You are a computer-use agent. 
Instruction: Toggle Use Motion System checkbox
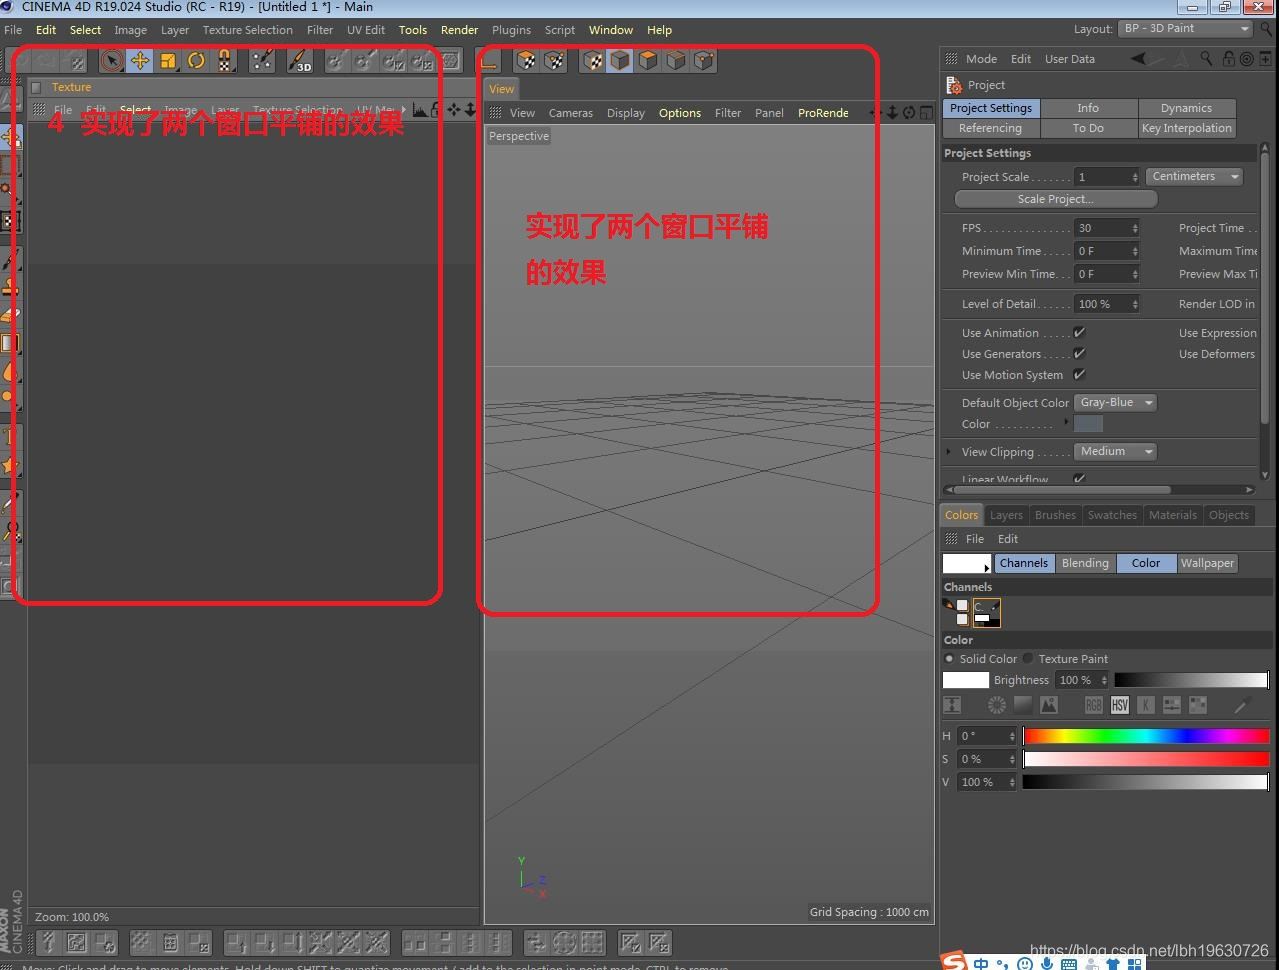point(1079,375)
